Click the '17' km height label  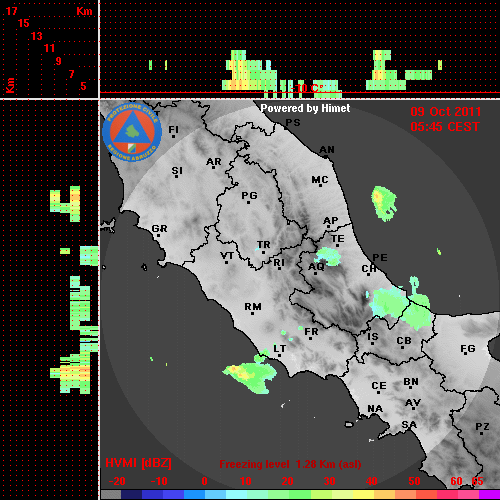tap(11, 11)
